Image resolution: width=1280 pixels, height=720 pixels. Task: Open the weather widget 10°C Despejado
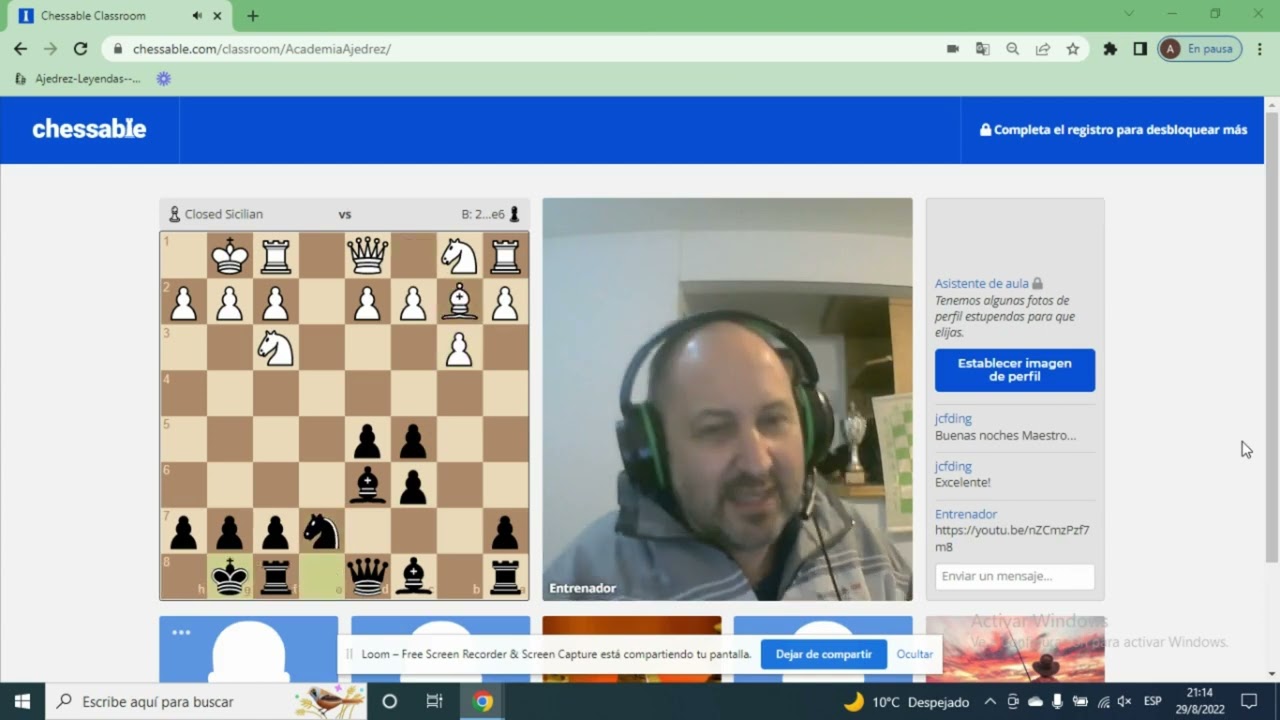(907, 702)
